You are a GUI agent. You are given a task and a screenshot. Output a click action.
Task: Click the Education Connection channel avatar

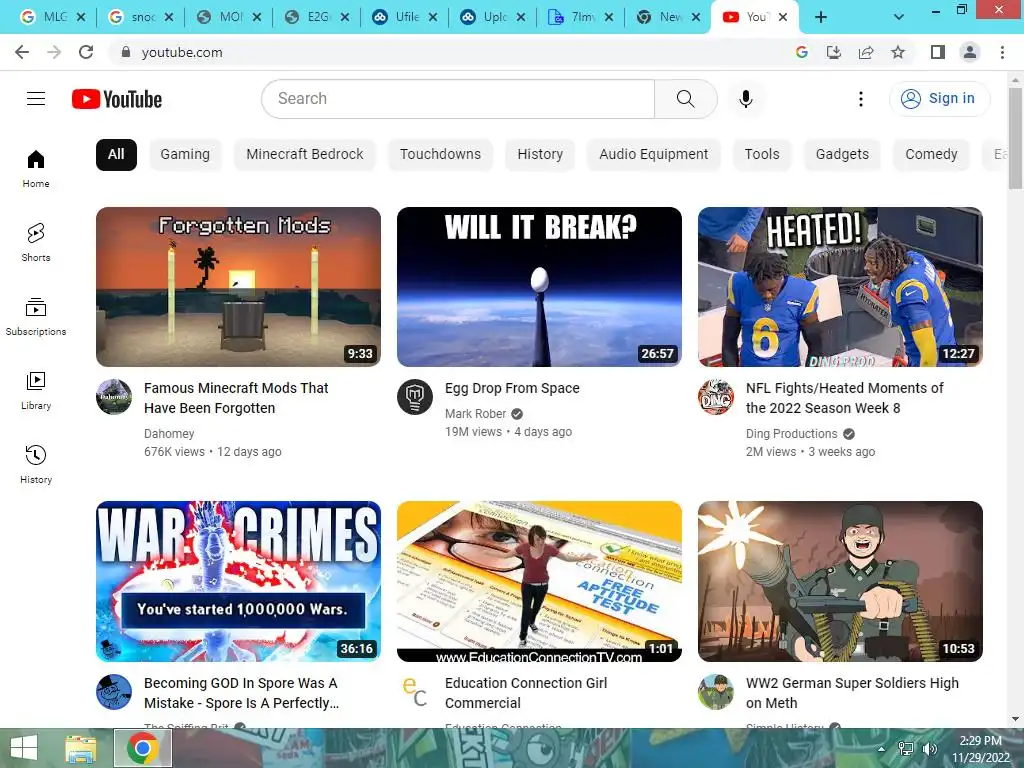pyautogui.click(x=415, y=692)
